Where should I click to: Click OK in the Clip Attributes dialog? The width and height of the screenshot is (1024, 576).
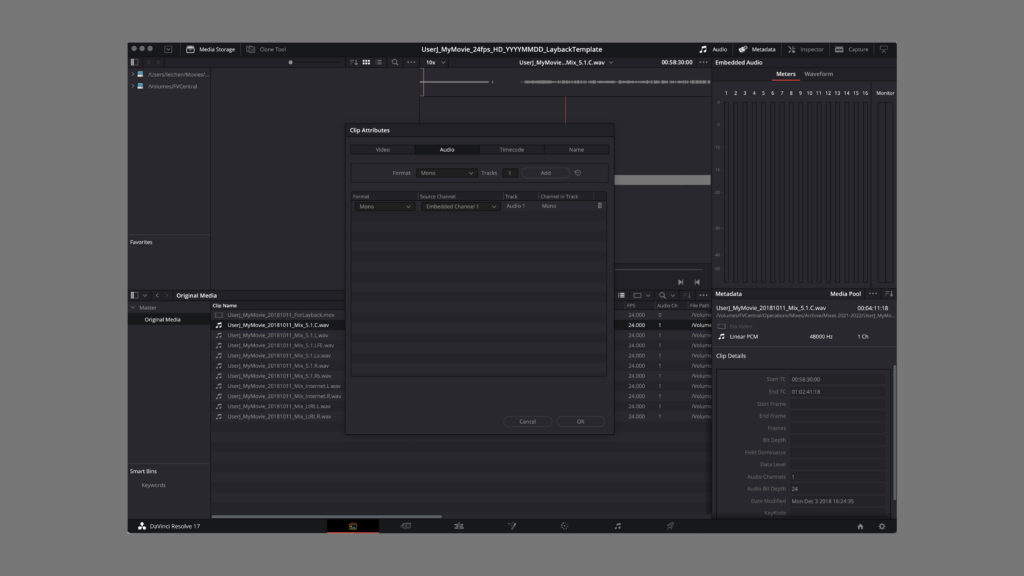coord(581,421)
